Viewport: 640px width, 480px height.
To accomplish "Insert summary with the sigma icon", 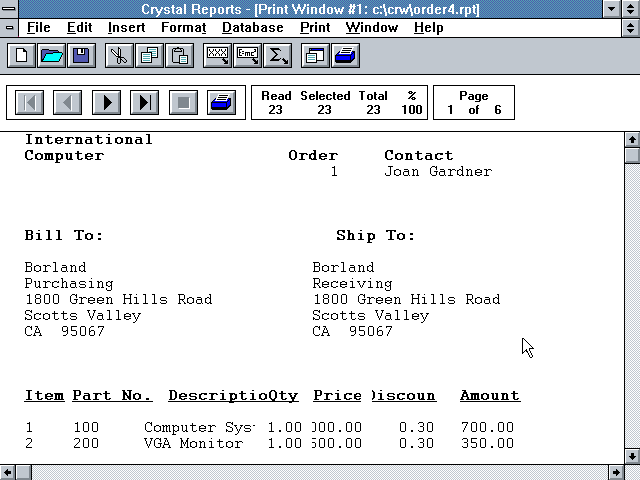I will pyautogui.click(x=278, y=56).
